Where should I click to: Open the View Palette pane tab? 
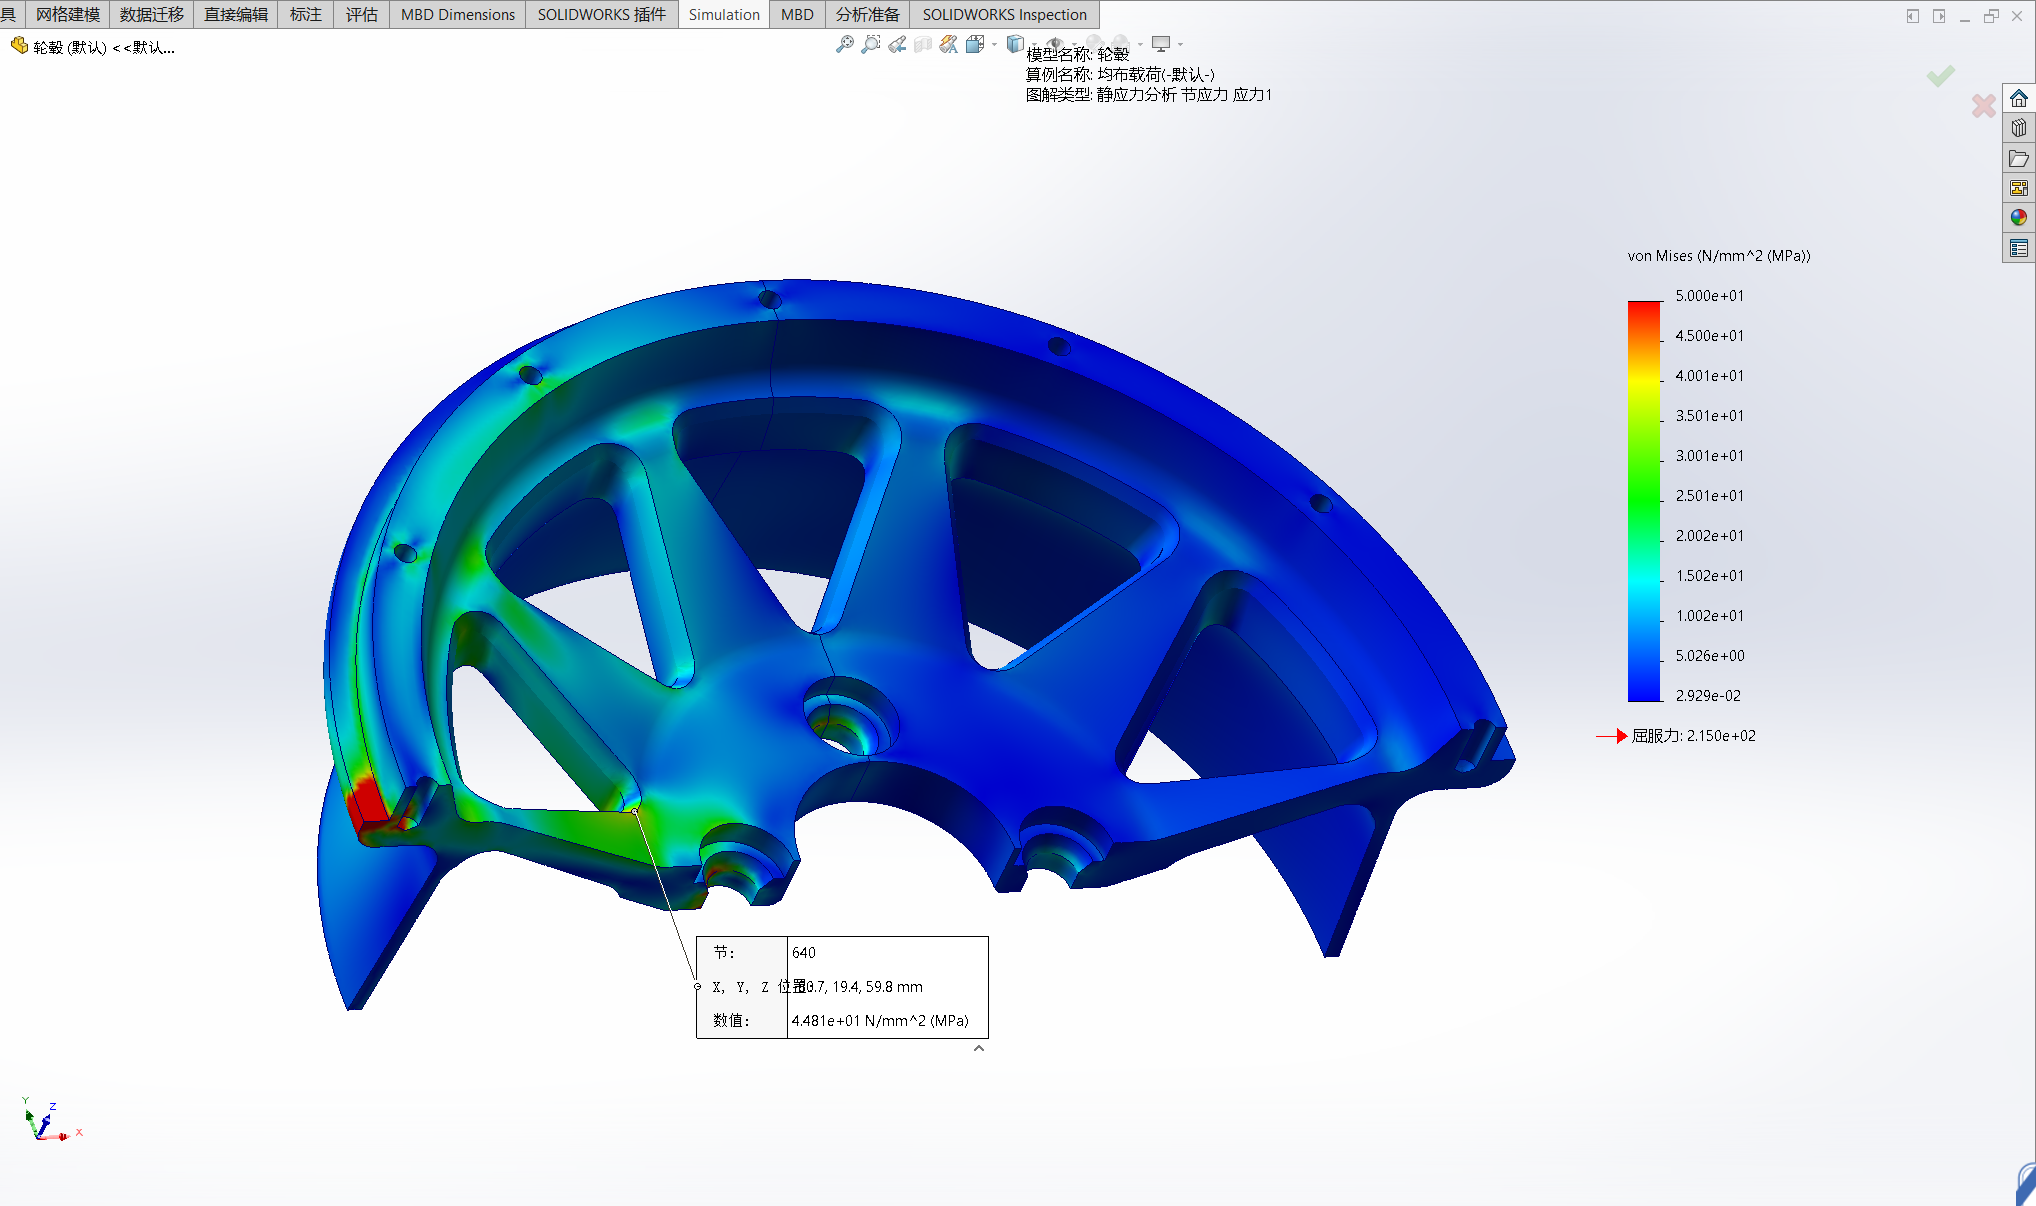(2019, 188)
